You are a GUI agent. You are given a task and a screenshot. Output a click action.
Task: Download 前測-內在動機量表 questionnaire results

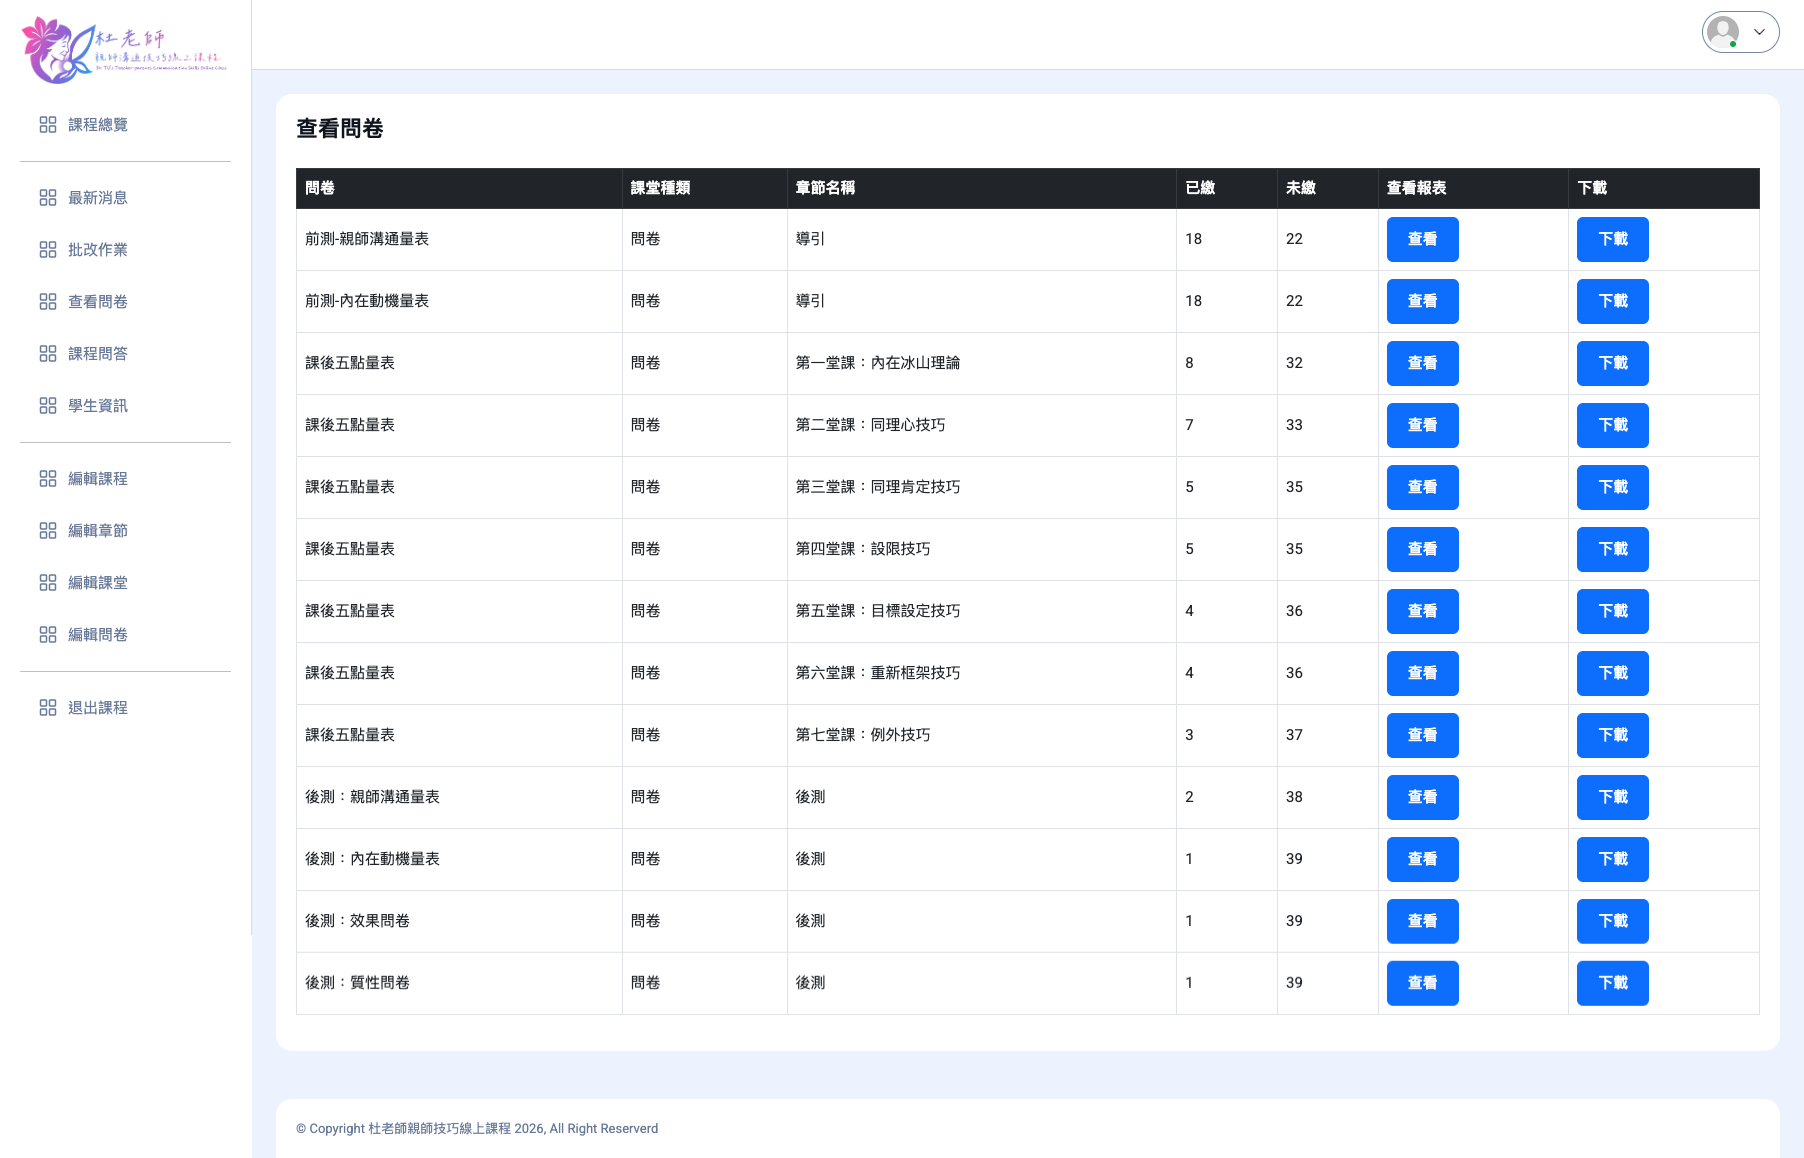point(1612,301)
